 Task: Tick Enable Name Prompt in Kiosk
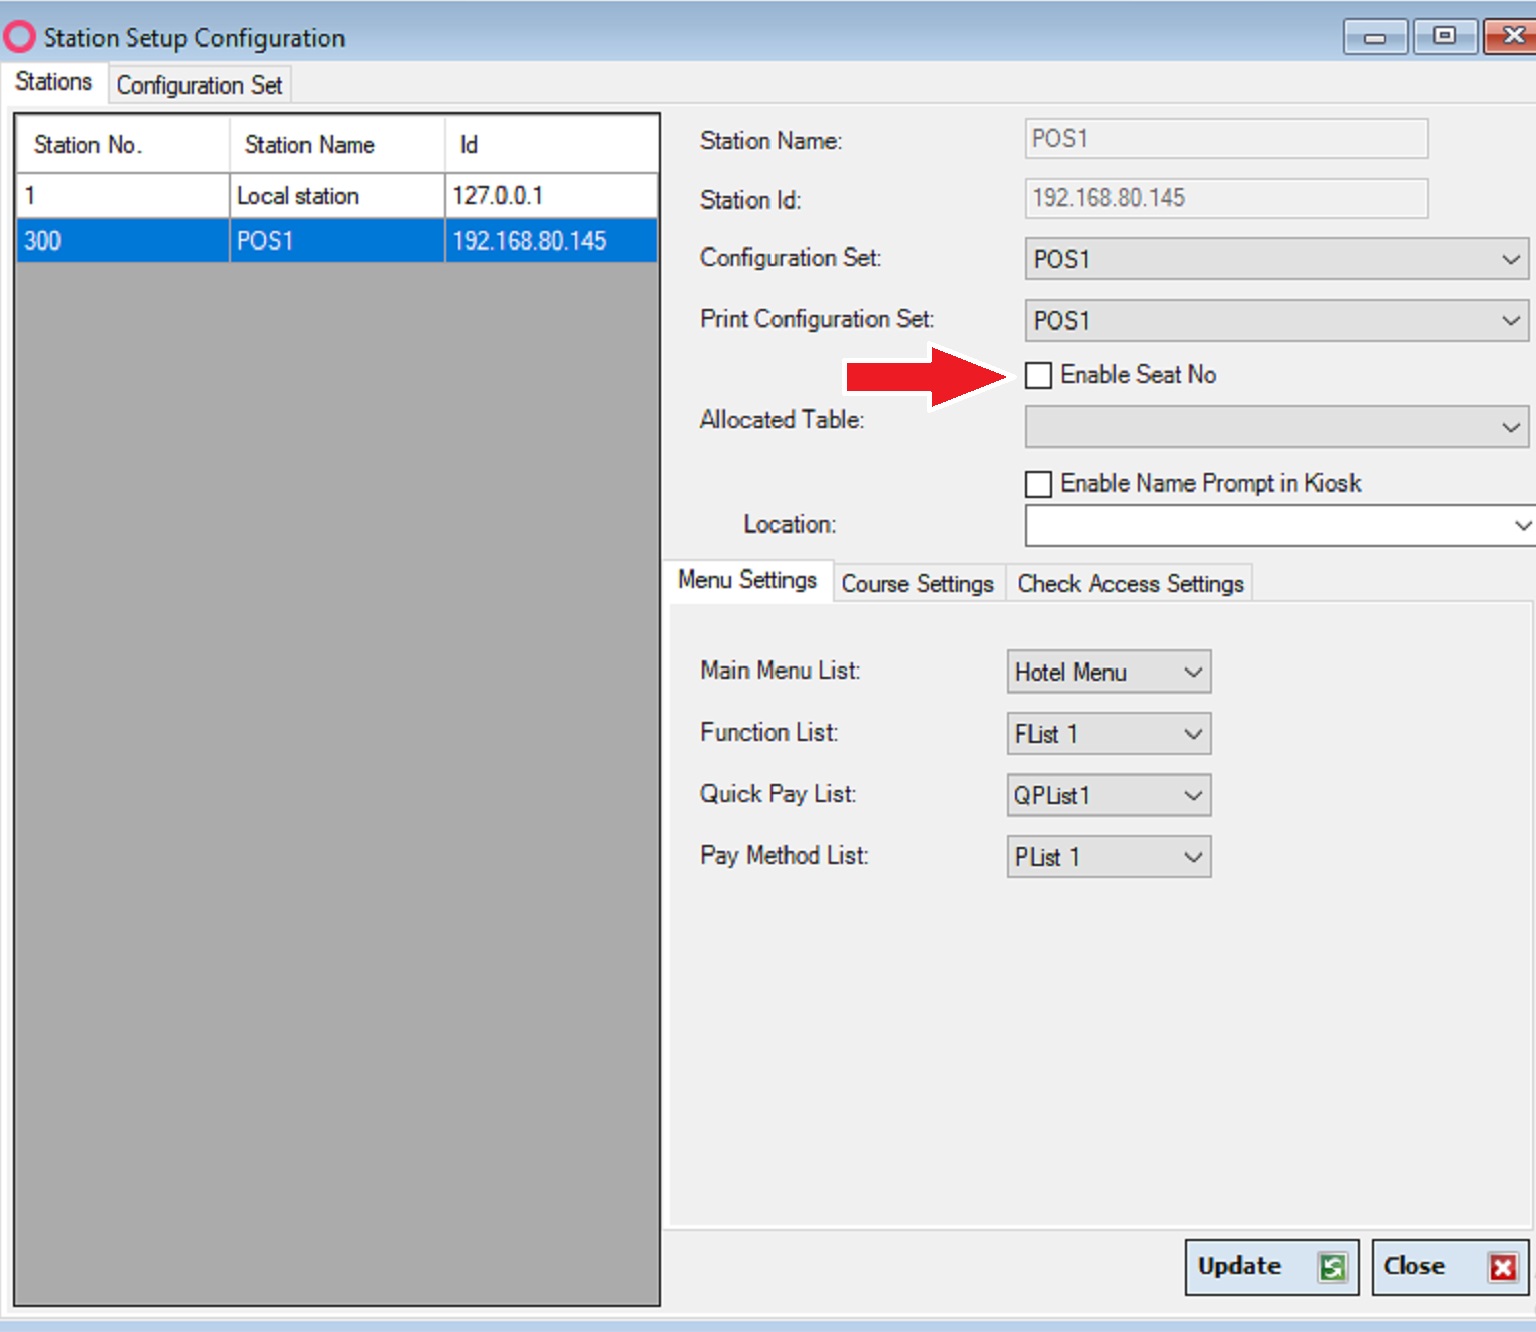coord(1039,484)
